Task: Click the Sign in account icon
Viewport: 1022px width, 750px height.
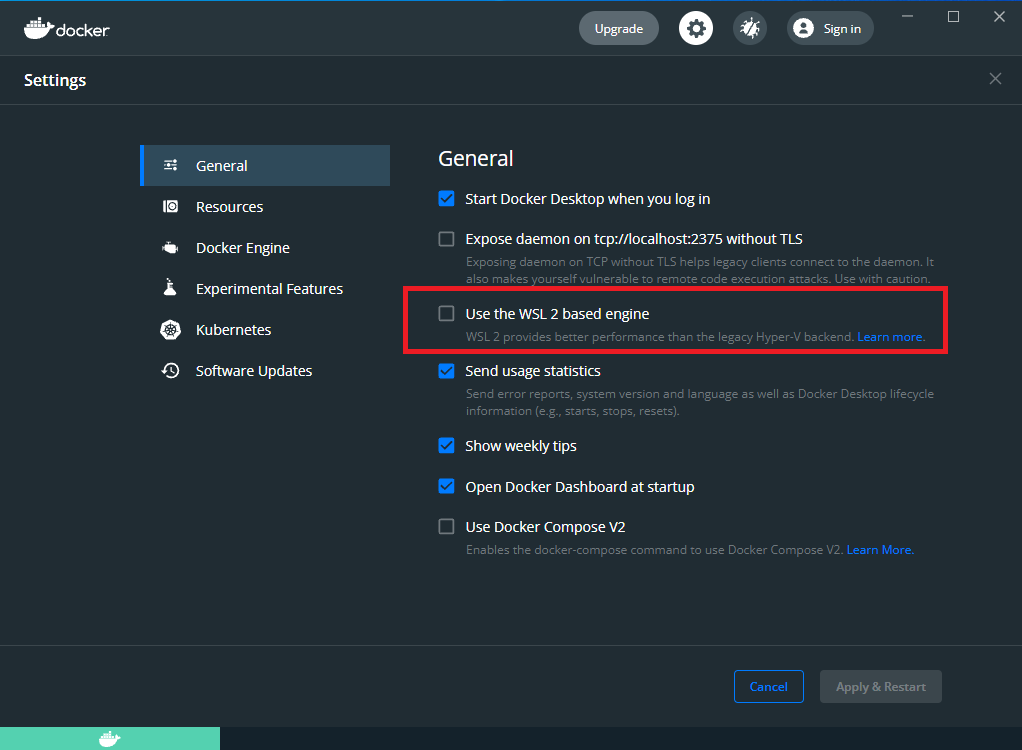Action: click(803, 28)
